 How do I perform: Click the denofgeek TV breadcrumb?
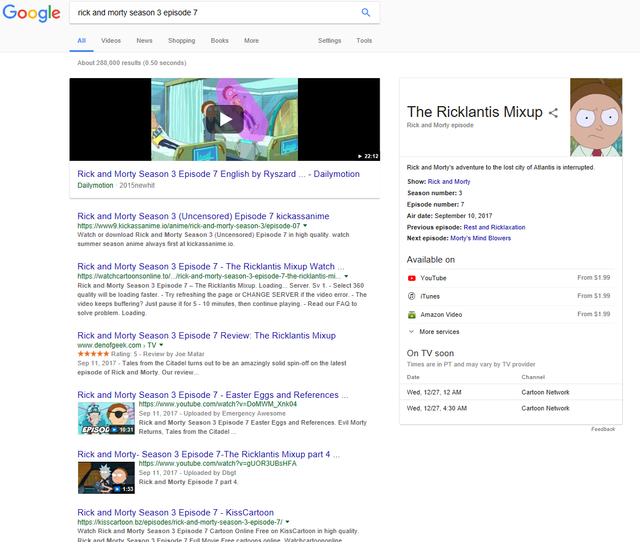coord(151,345)
